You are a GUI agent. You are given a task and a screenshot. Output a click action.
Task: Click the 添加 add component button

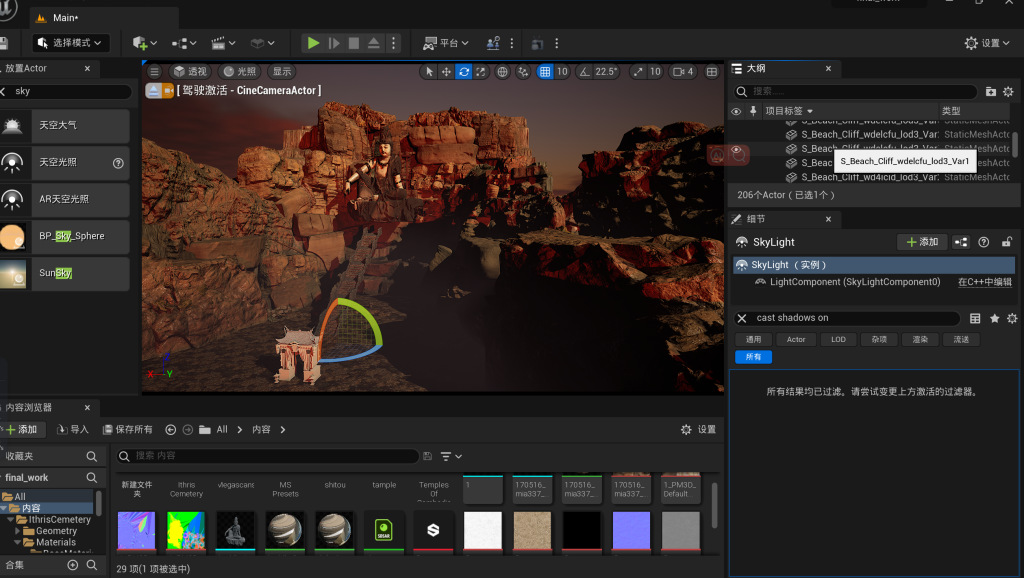(921, 242)
